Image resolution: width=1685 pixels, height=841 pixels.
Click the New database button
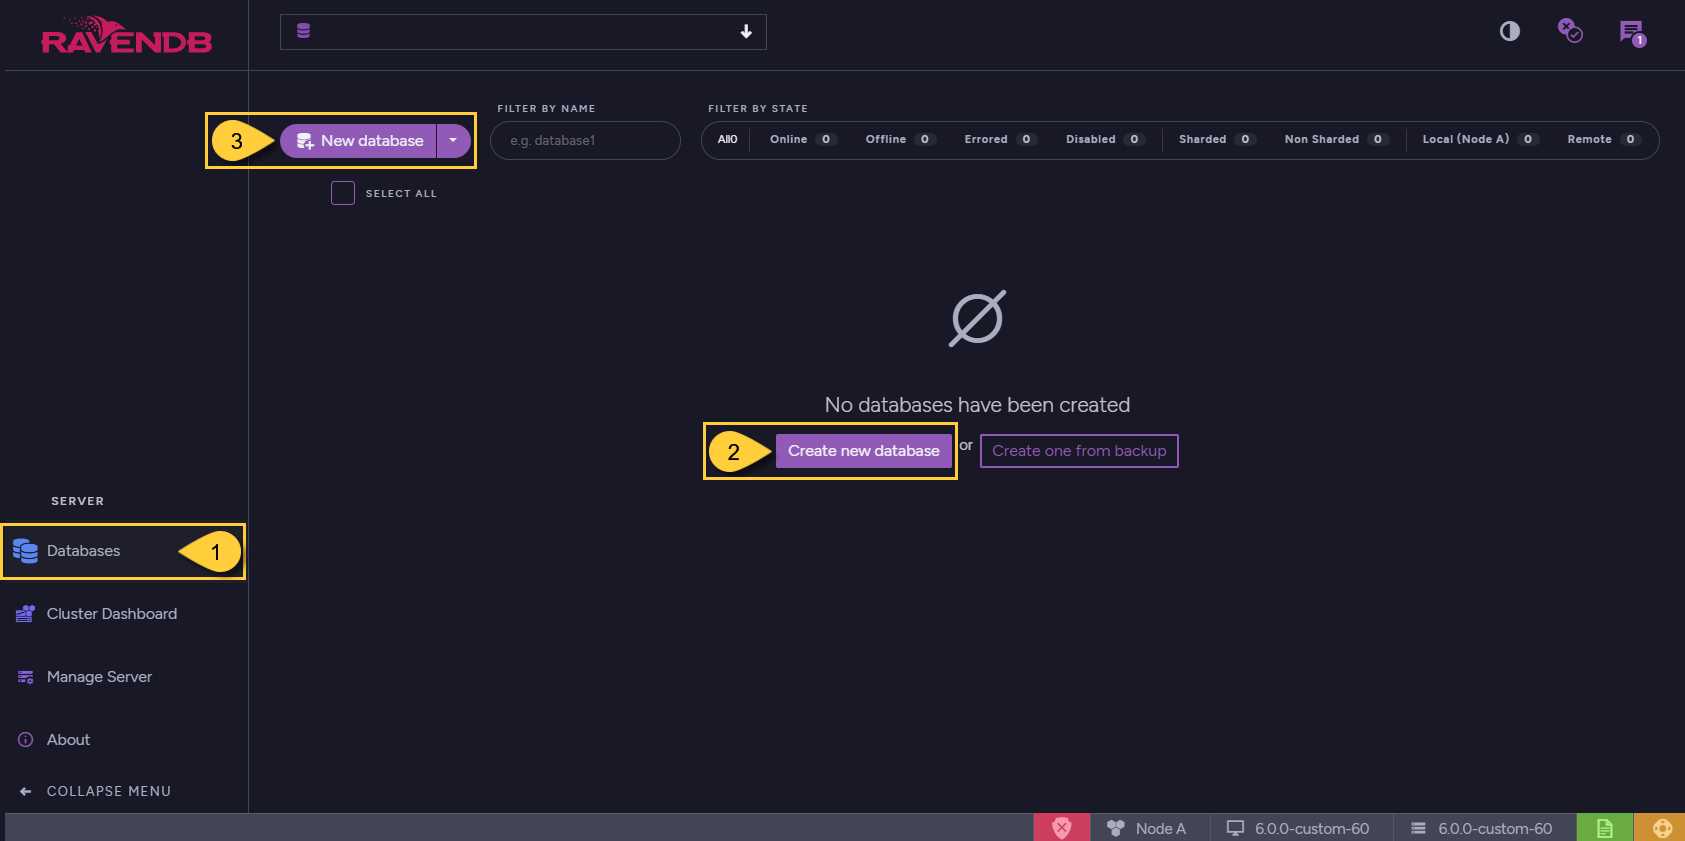coord(358,141)
